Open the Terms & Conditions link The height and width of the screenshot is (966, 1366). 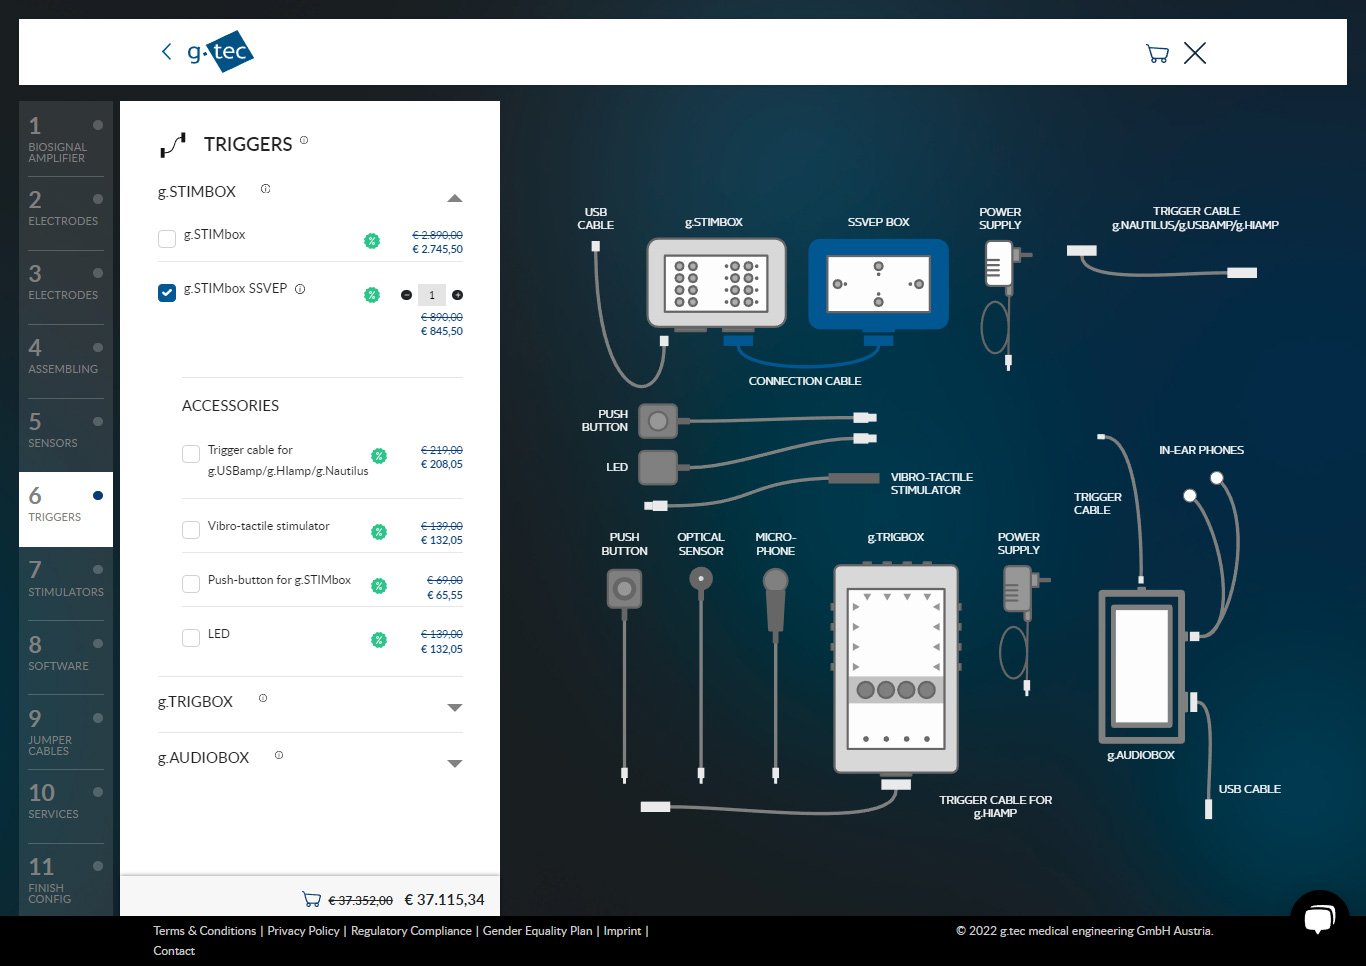click(x=205, y=931)
